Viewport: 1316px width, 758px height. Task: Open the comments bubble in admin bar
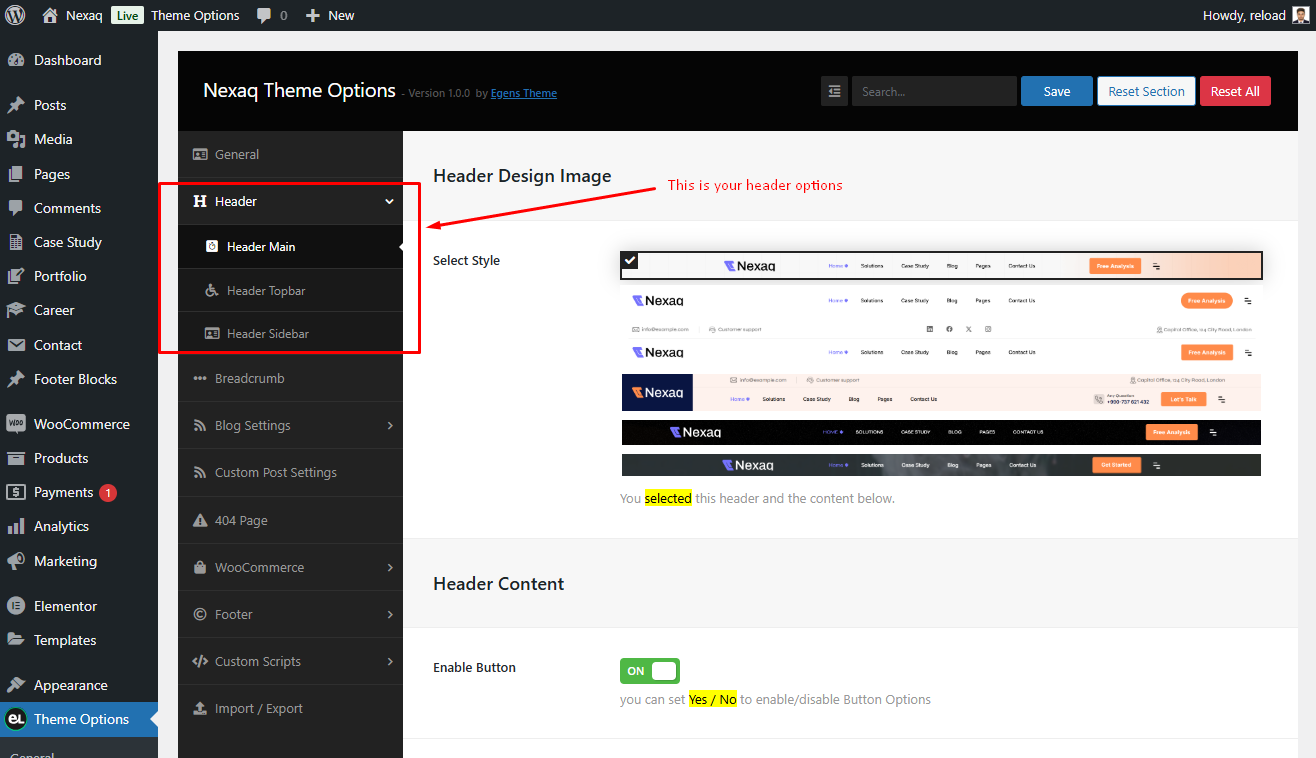click(x=264, y=16)
